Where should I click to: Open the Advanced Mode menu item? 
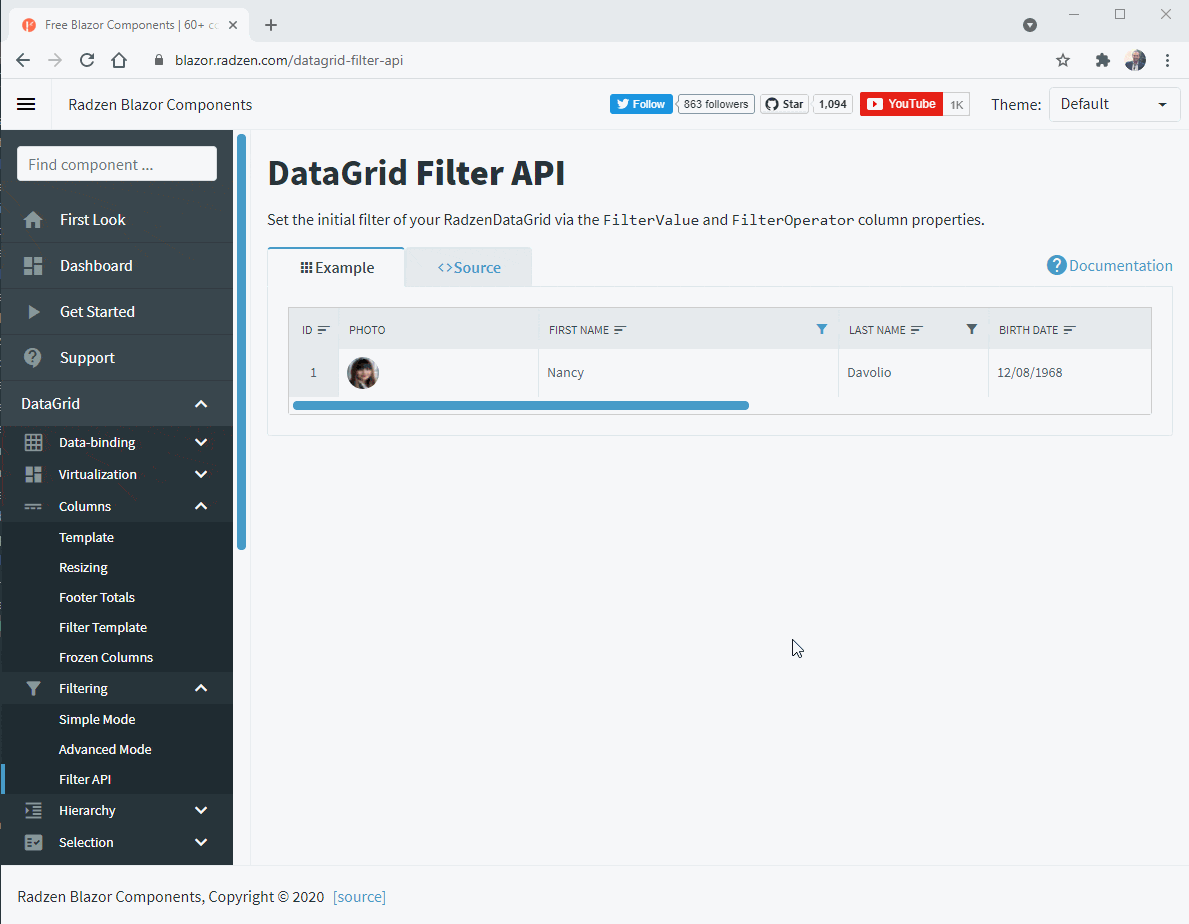(105, 750)
